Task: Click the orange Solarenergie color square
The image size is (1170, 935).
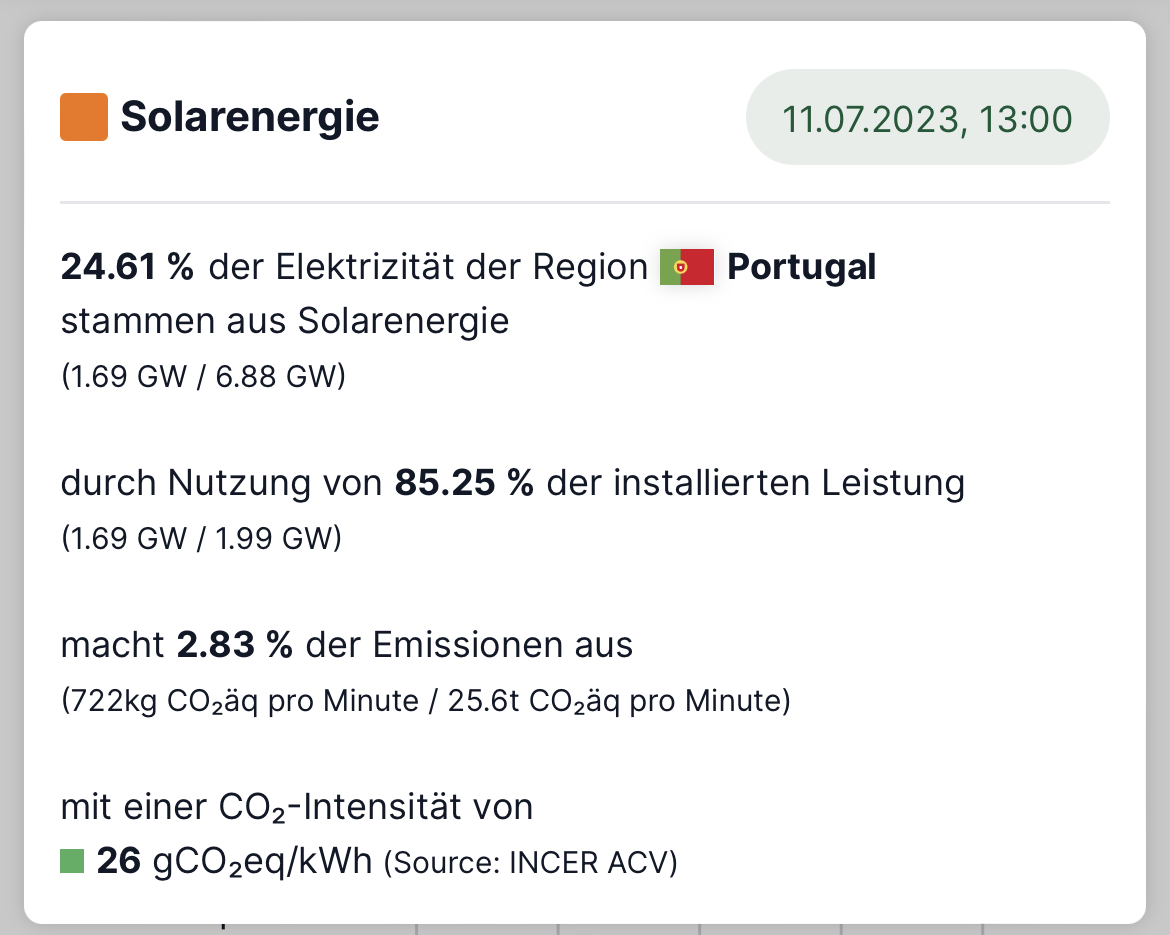Action: pyautogui.click(x=84, y=117)
